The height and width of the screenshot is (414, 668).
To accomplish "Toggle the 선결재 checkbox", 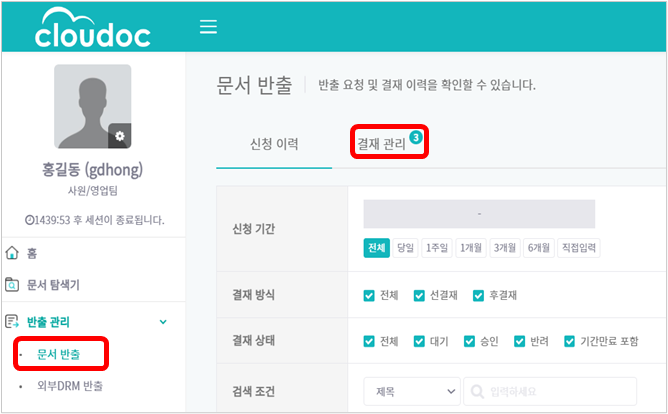I will click(x=420, y=296).
